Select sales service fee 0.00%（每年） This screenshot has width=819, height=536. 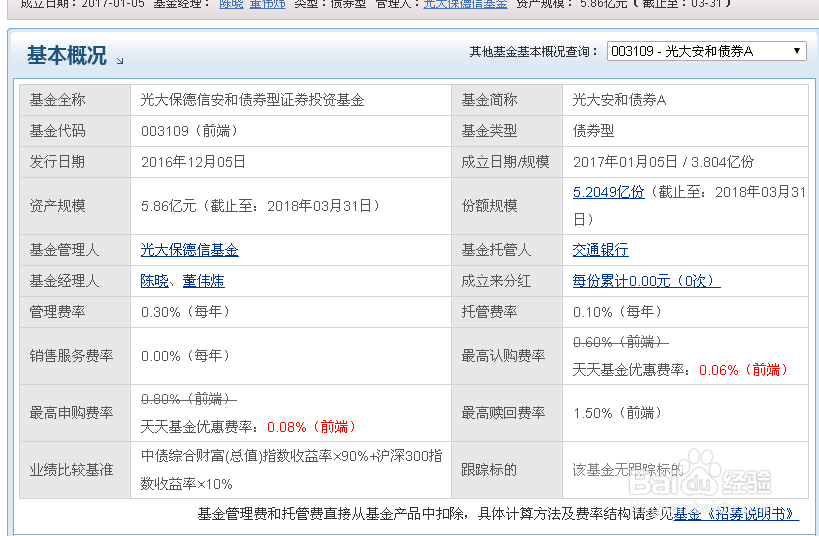[x=187, y=356]
